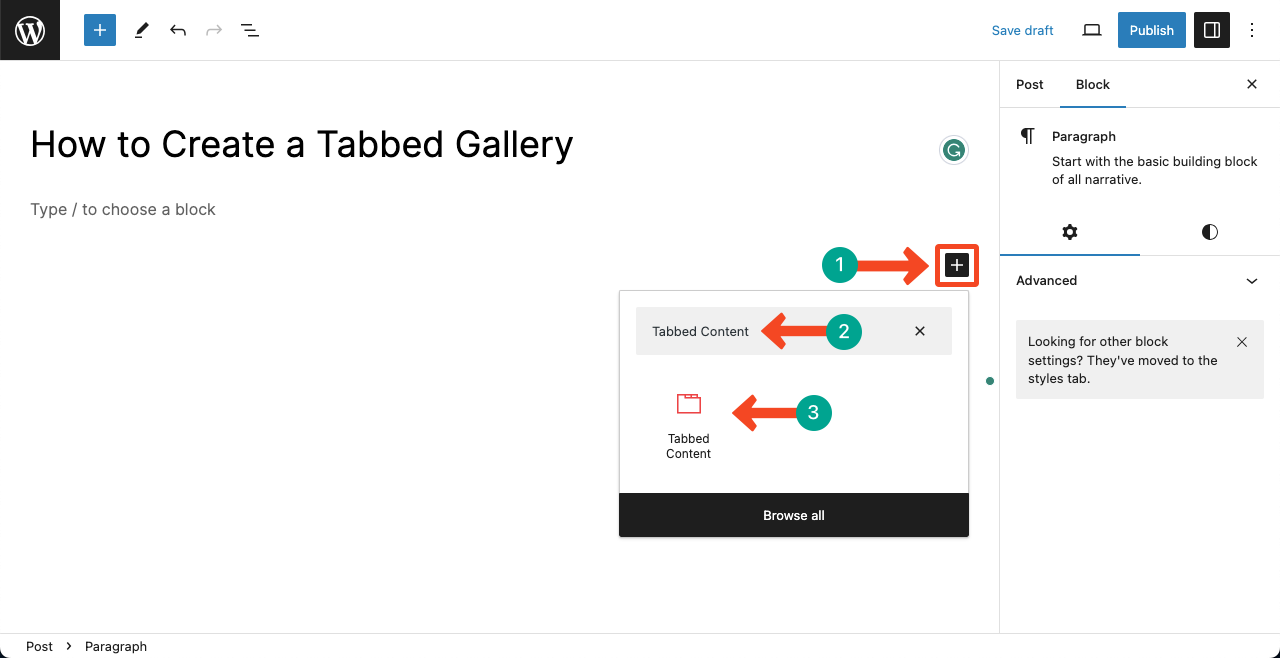Select the Tabbed Content block icon
The image size is (1280, 658).
click(688, 403)
